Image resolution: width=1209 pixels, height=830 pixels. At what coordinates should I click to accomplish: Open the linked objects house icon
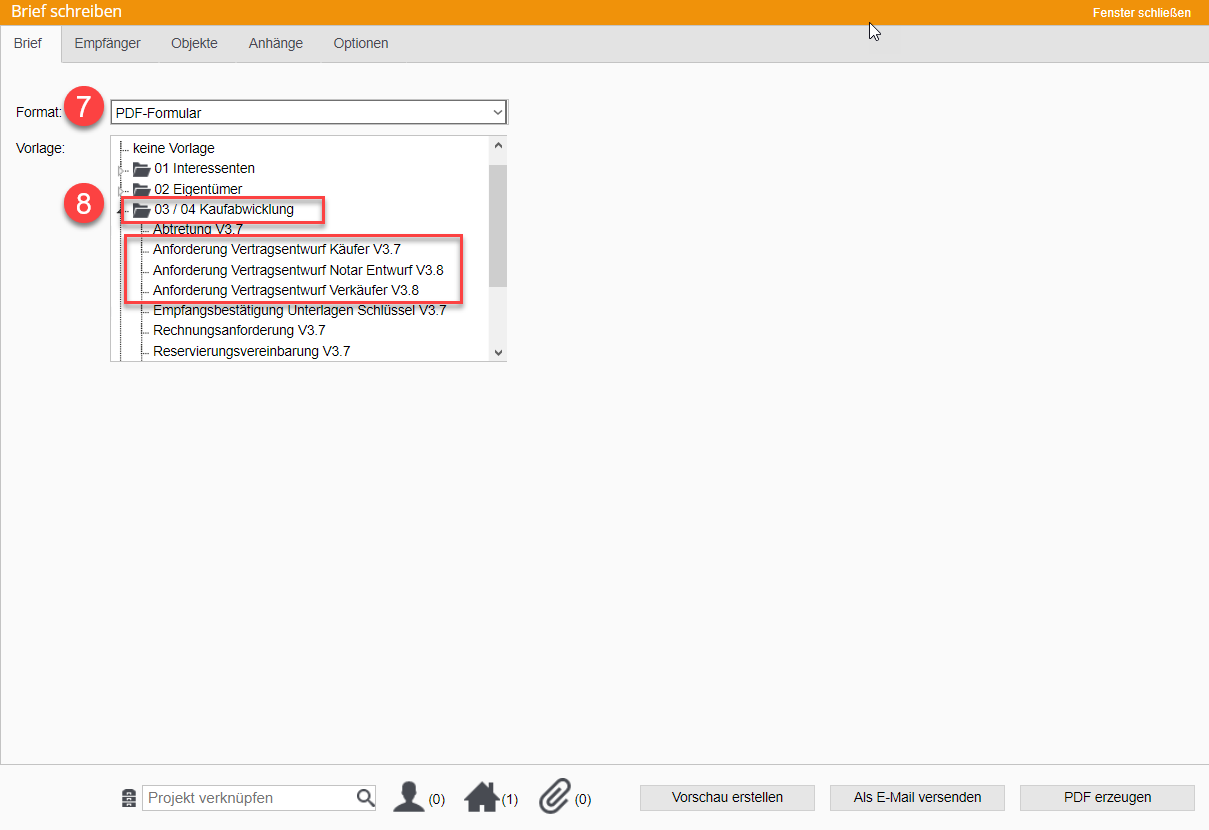pos(482,797)
